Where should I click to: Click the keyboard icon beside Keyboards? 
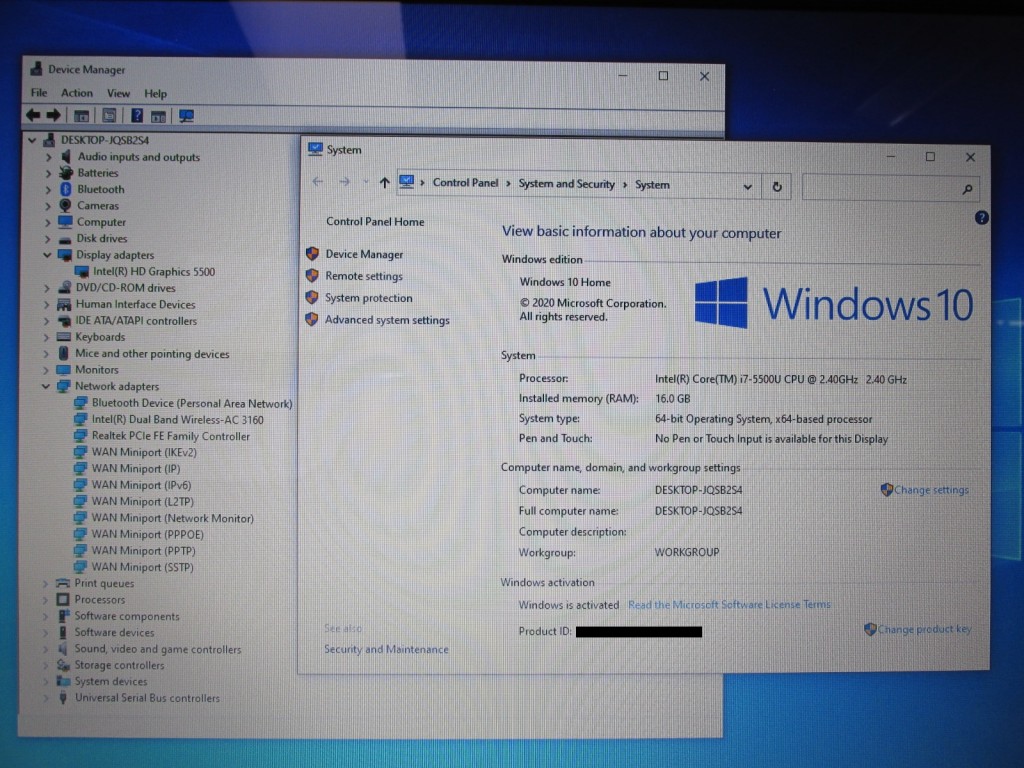63,337
